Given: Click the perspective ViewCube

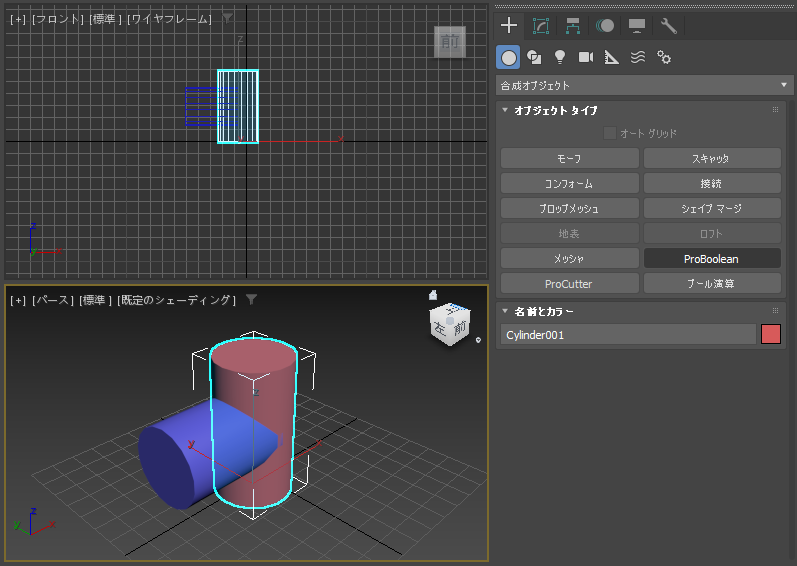Looking at the screenshot, I should point(450,325).
